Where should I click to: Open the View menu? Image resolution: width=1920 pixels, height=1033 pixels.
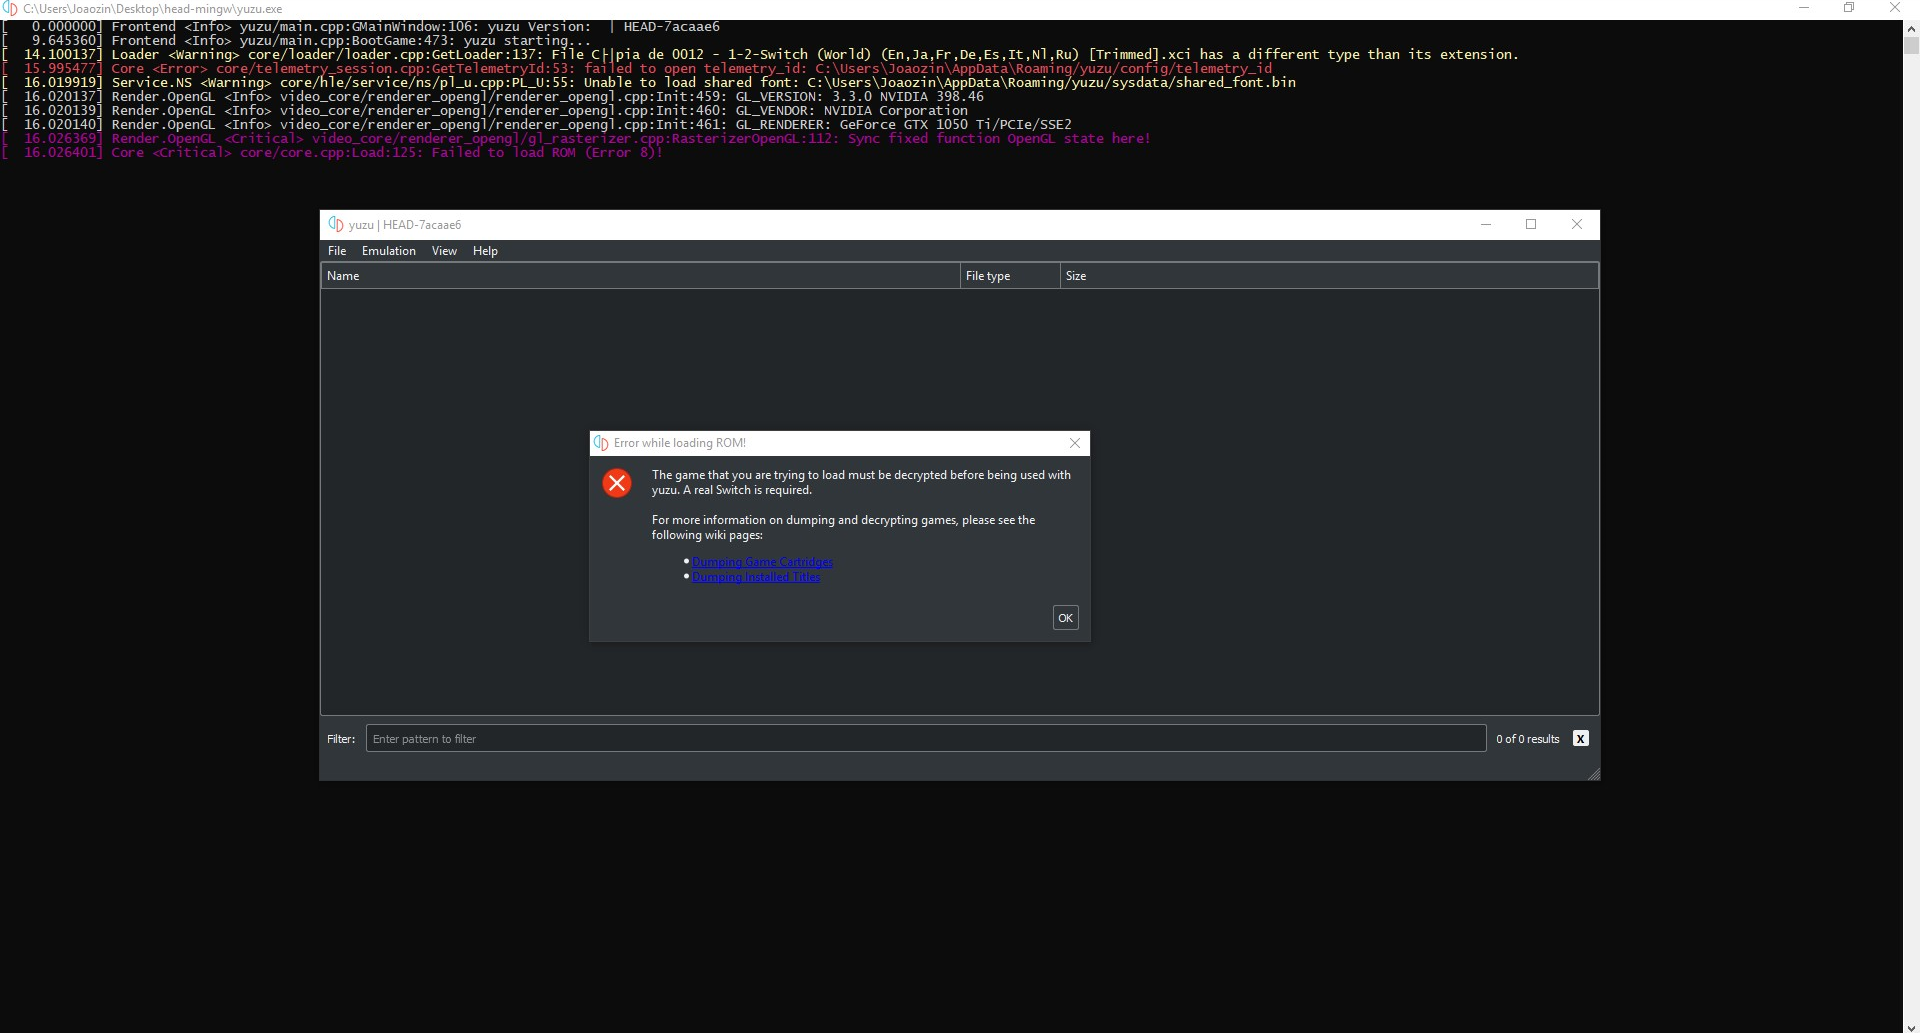point(444,250)
